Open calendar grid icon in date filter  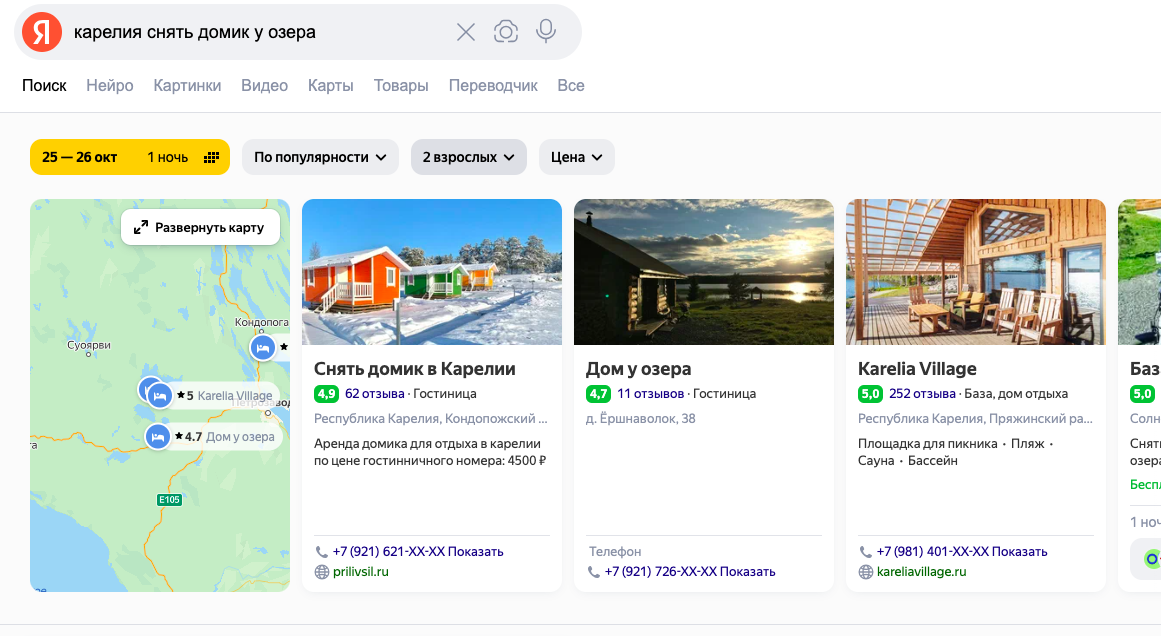coord(212,157)
